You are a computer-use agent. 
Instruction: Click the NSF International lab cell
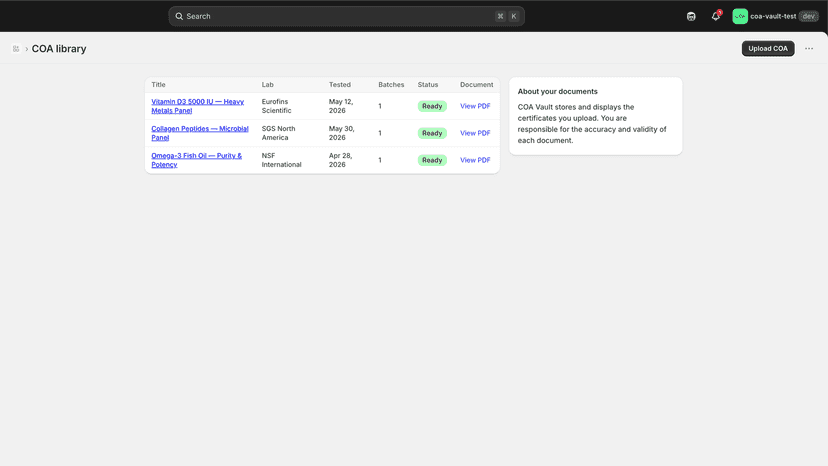pos(281,160)
